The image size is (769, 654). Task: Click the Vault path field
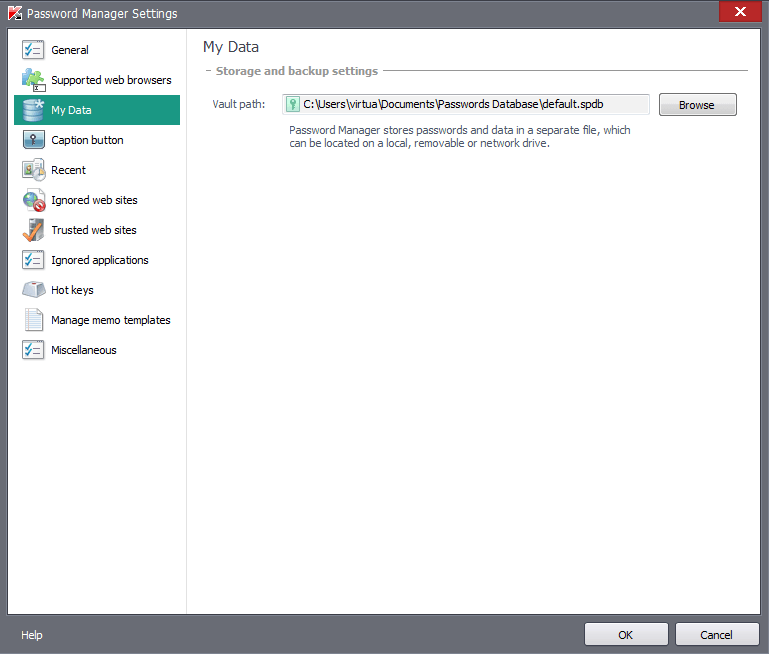(466, 104)
